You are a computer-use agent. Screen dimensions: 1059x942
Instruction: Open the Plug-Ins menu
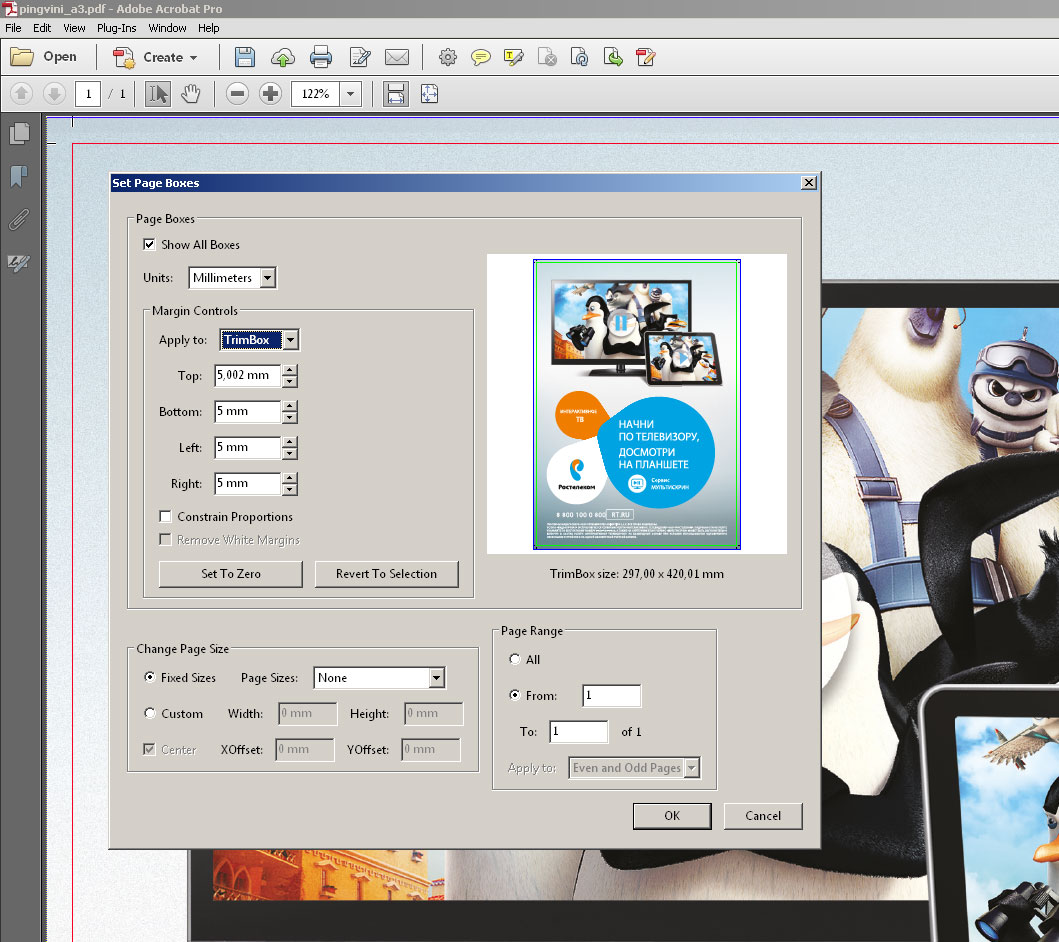(x=117, y=28)
